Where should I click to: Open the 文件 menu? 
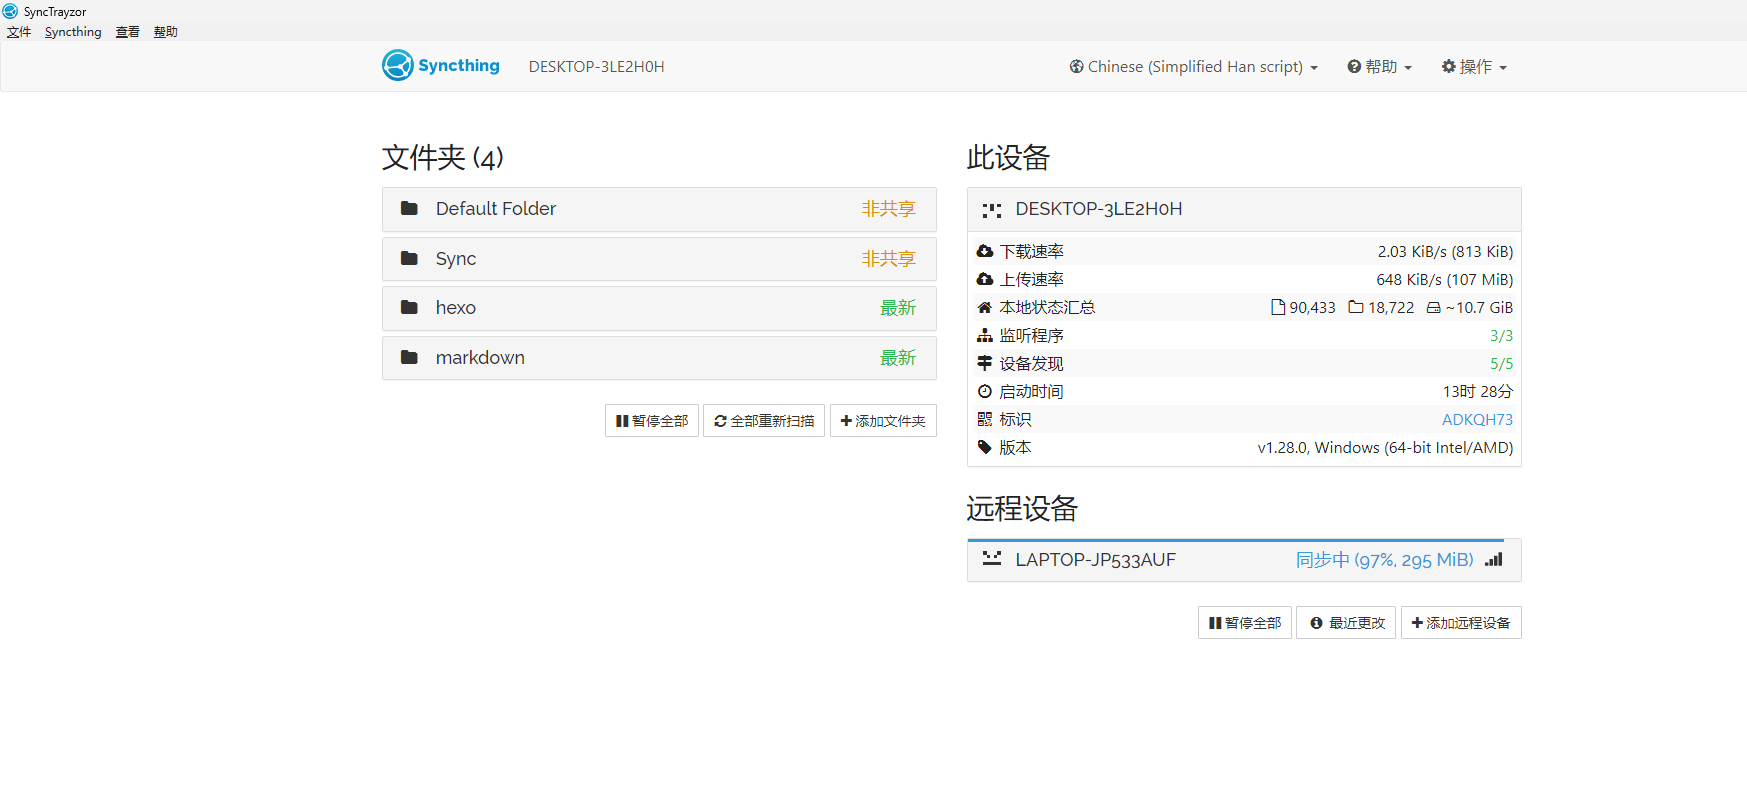pyautogui.click(x=19, y=32)
